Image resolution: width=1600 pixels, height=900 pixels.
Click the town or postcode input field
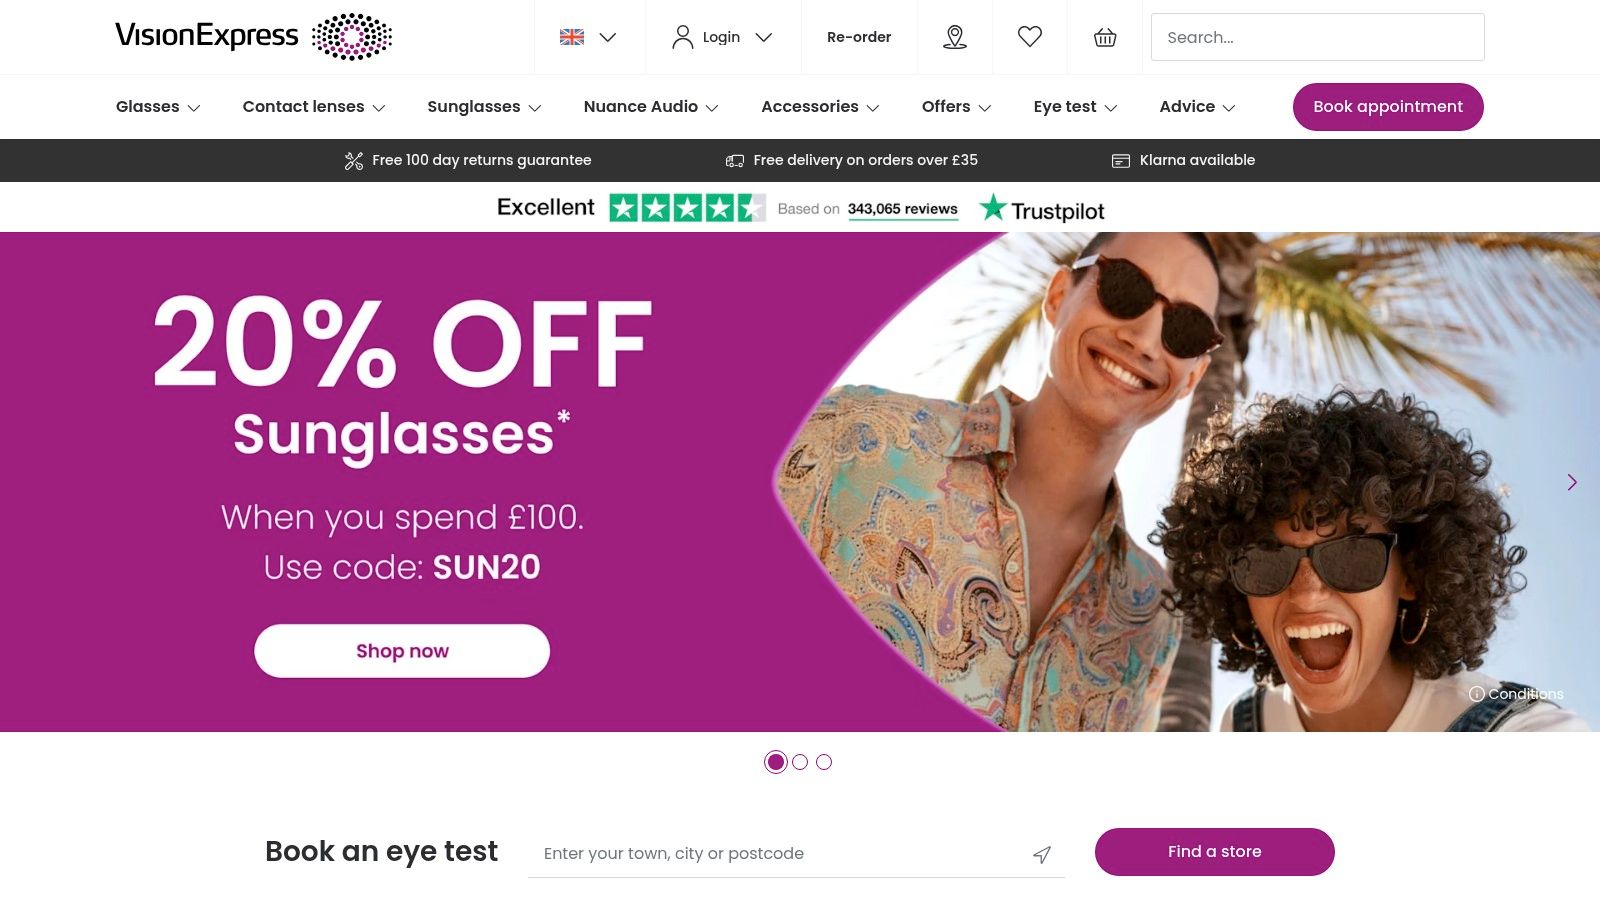pos(780,853)
